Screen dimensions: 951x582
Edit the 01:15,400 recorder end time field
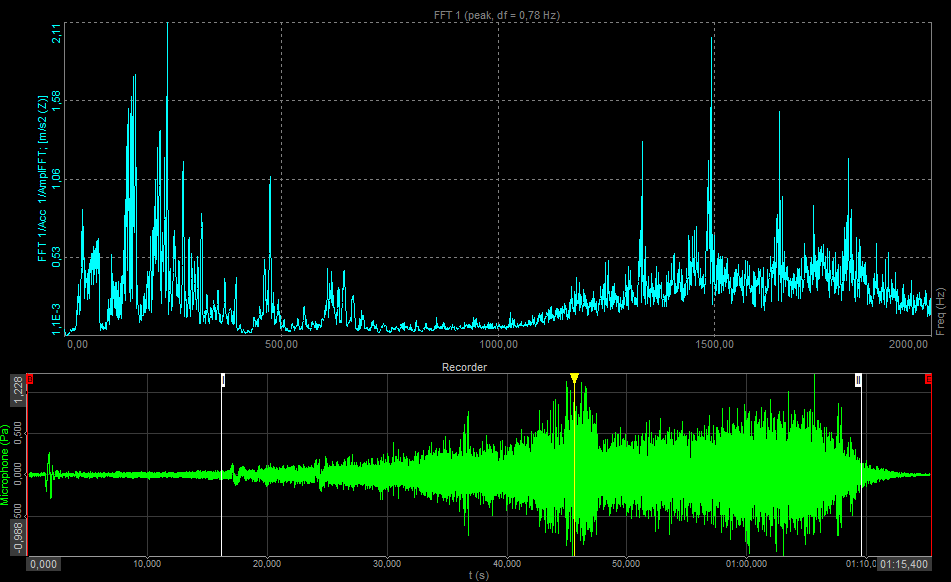(904, 564)
